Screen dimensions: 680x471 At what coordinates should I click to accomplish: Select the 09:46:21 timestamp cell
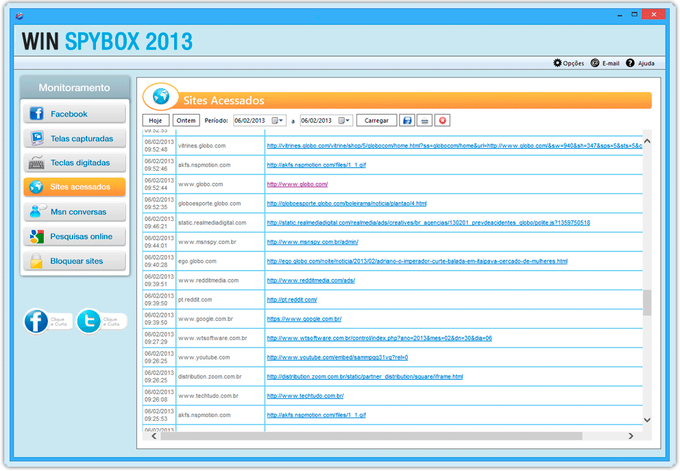pyautogui.click(x=159, y=222)
